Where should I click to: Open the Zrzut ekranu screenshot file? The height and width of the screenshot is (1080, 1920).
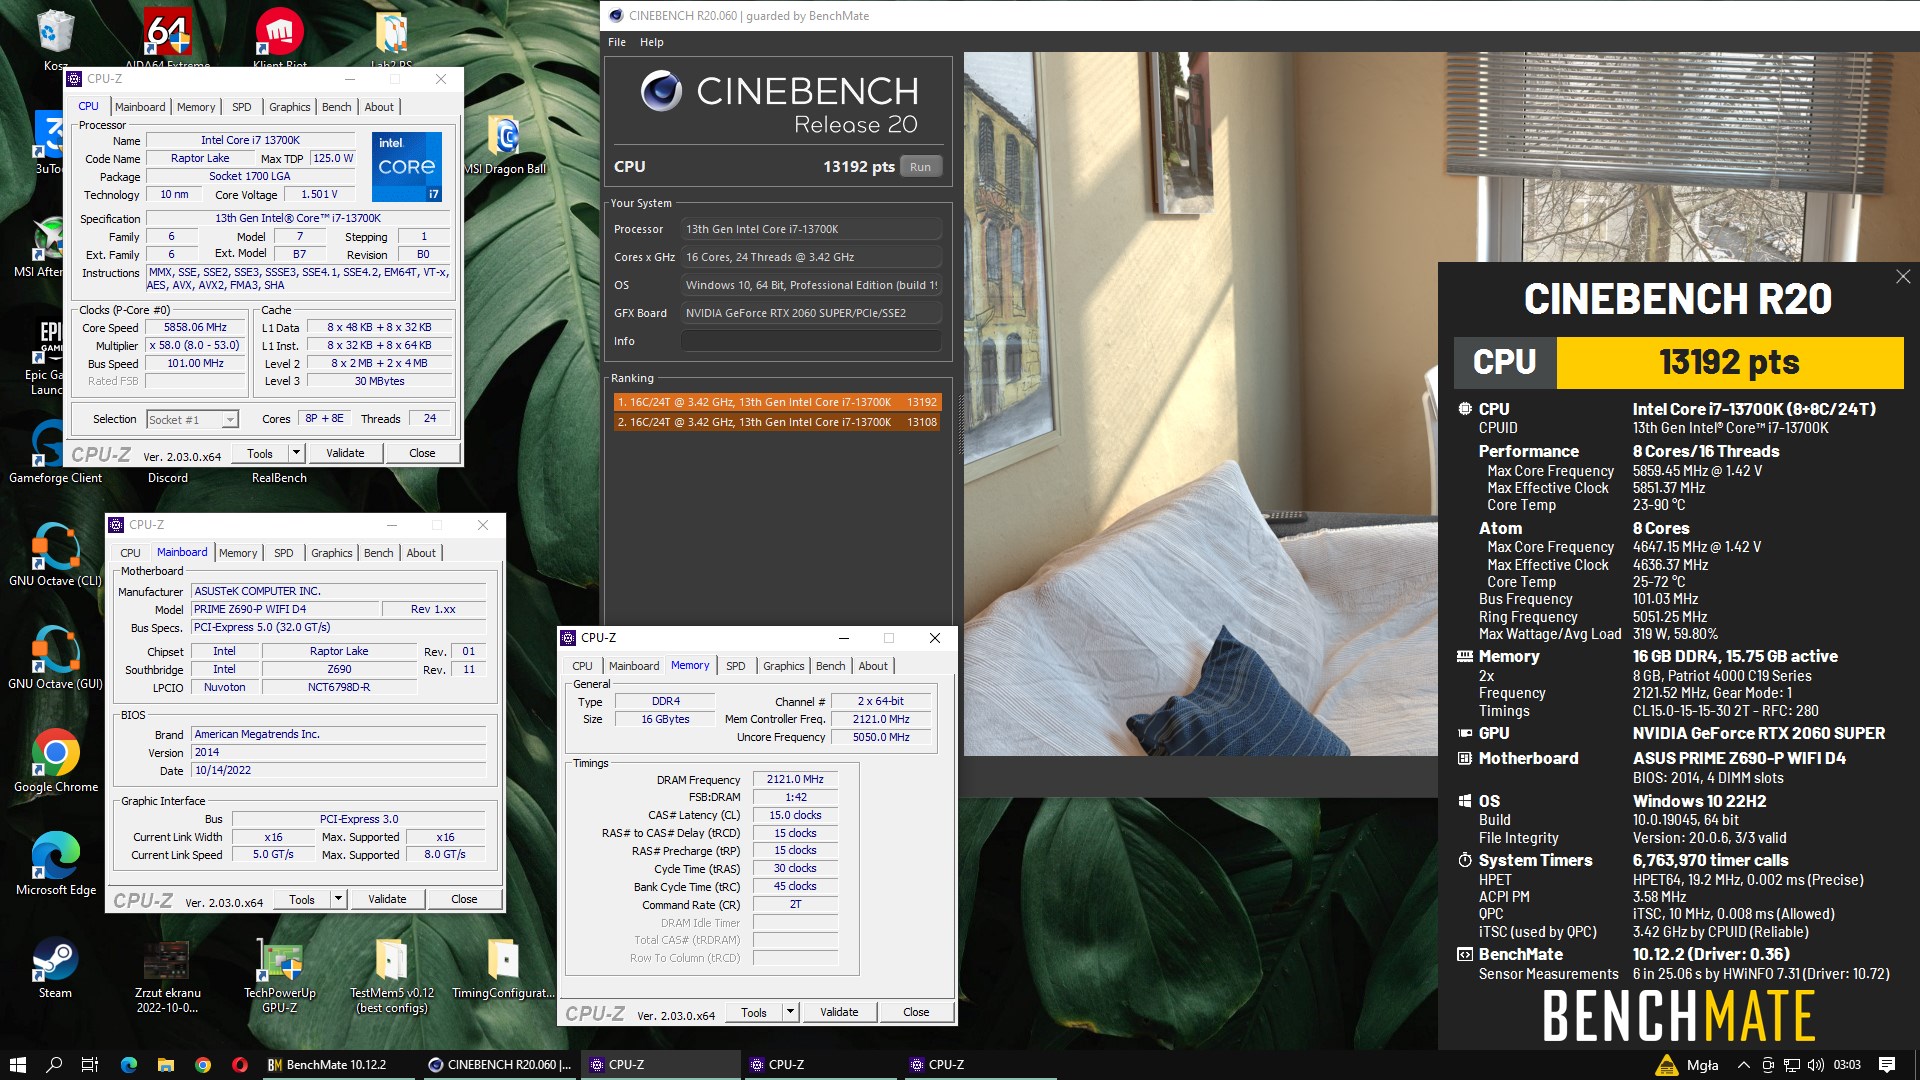pyautogui.click(x=167, y=975)
